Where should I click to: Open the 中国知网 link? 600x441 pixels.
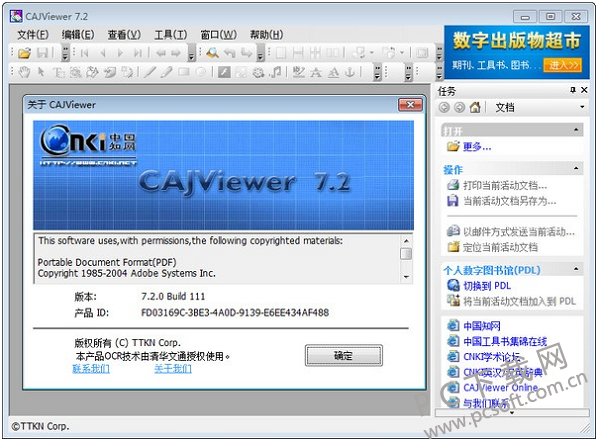pyautogui.click(x=482, y=326)
